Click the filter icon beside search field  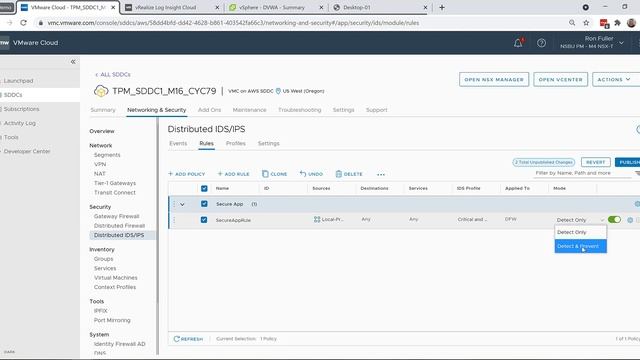click(x=637, y=173)
